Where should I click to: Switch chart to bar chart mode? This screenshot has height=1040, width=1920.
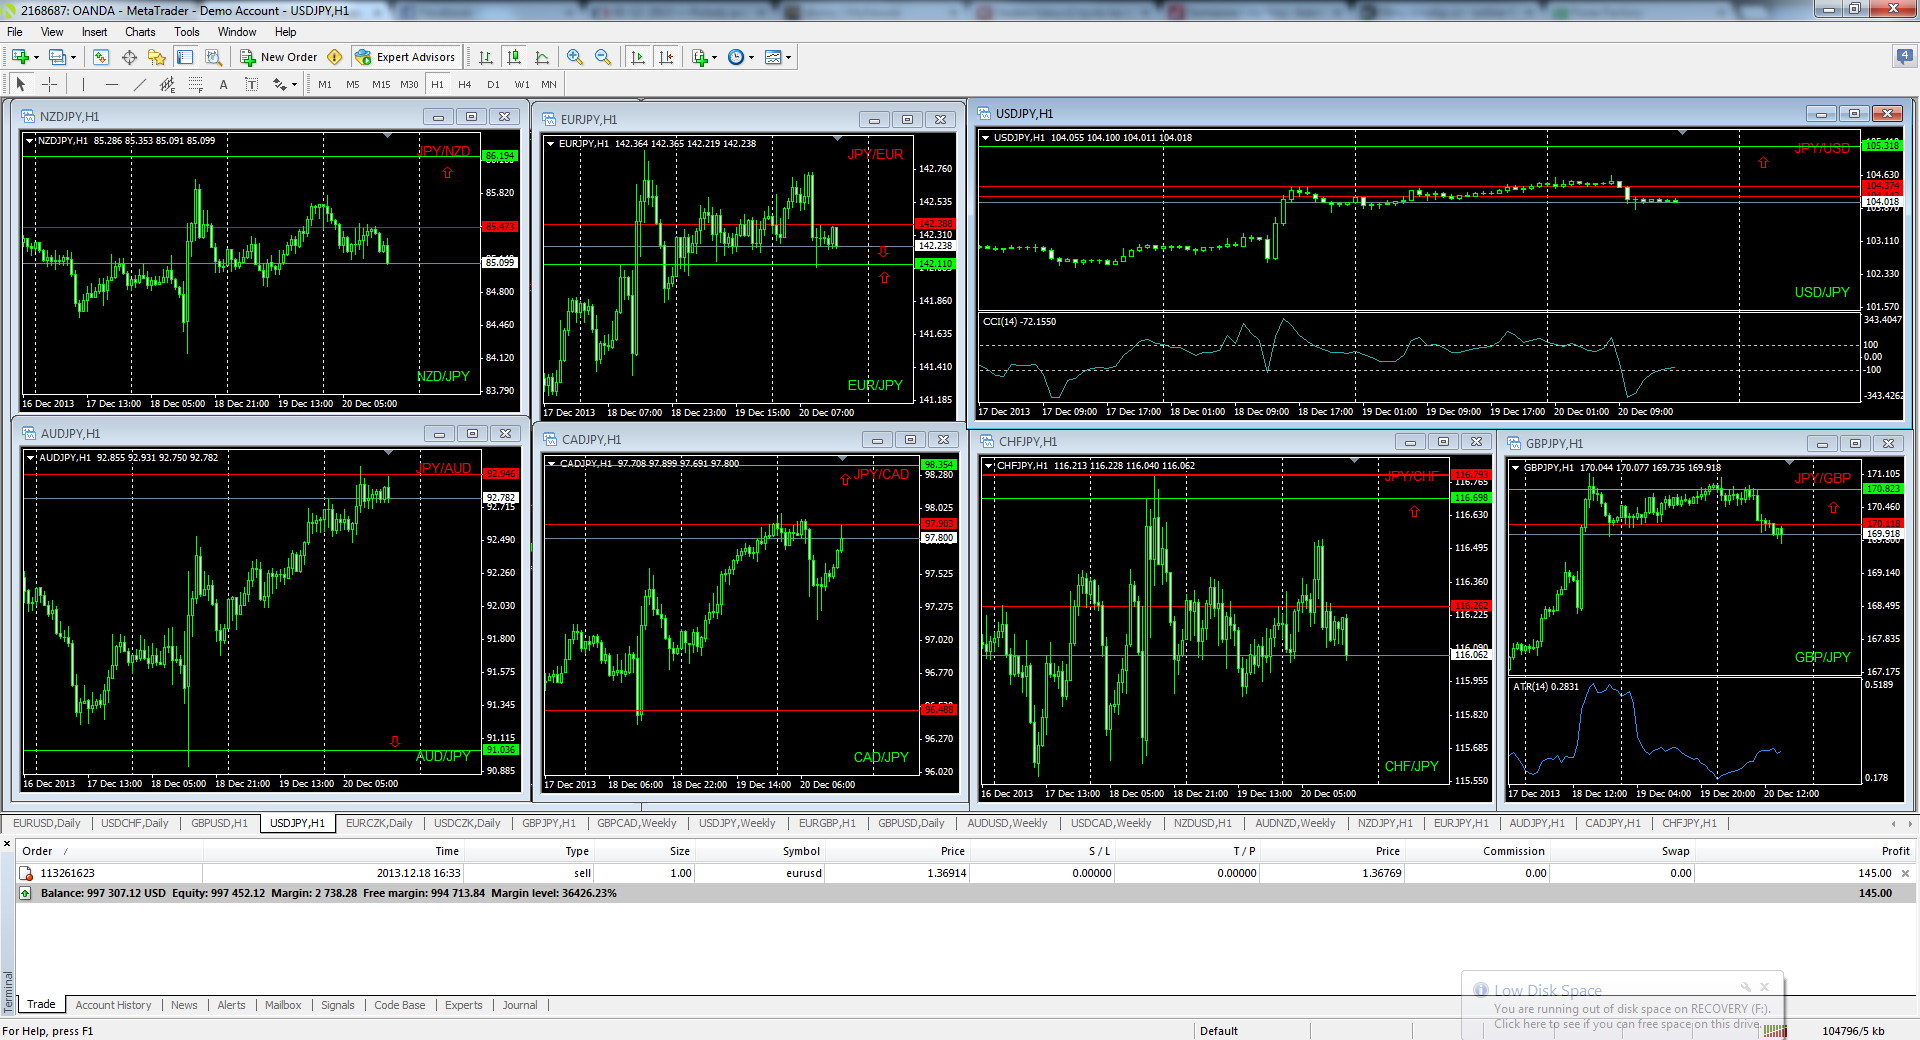click(x=486, y=57)
